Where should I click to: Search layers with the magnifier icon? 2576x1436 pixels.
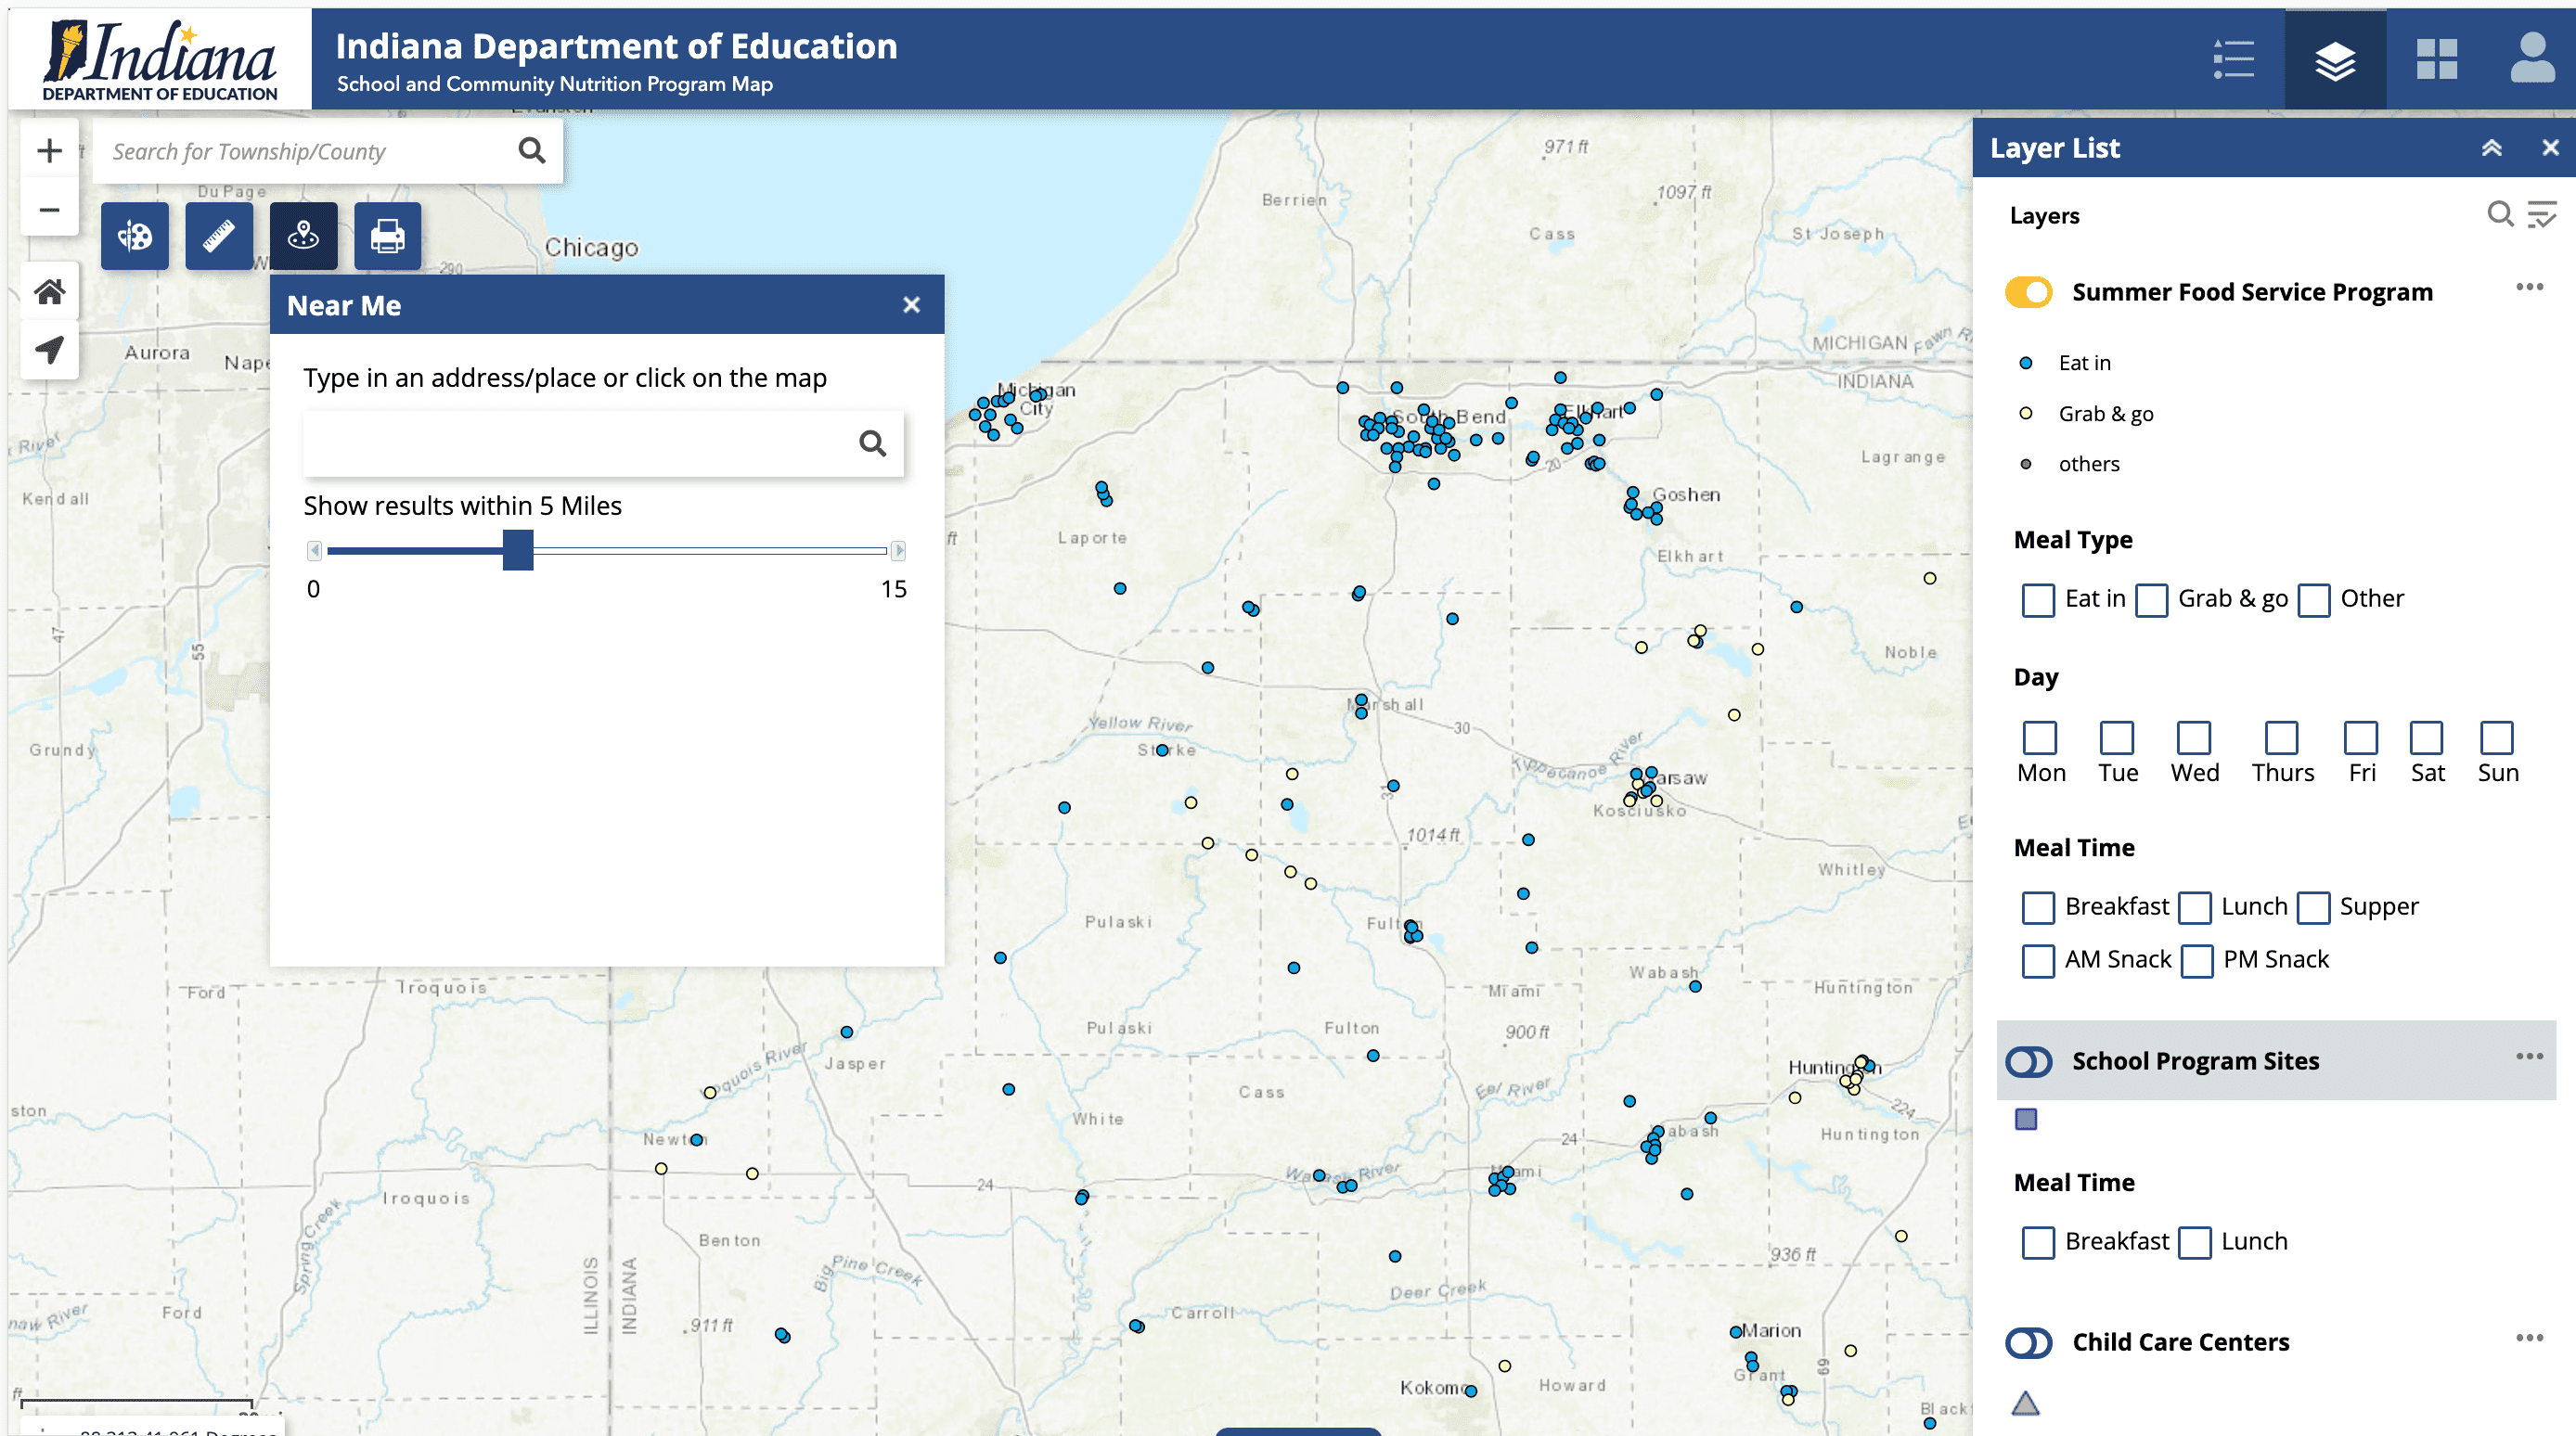tap(2500, 214)
